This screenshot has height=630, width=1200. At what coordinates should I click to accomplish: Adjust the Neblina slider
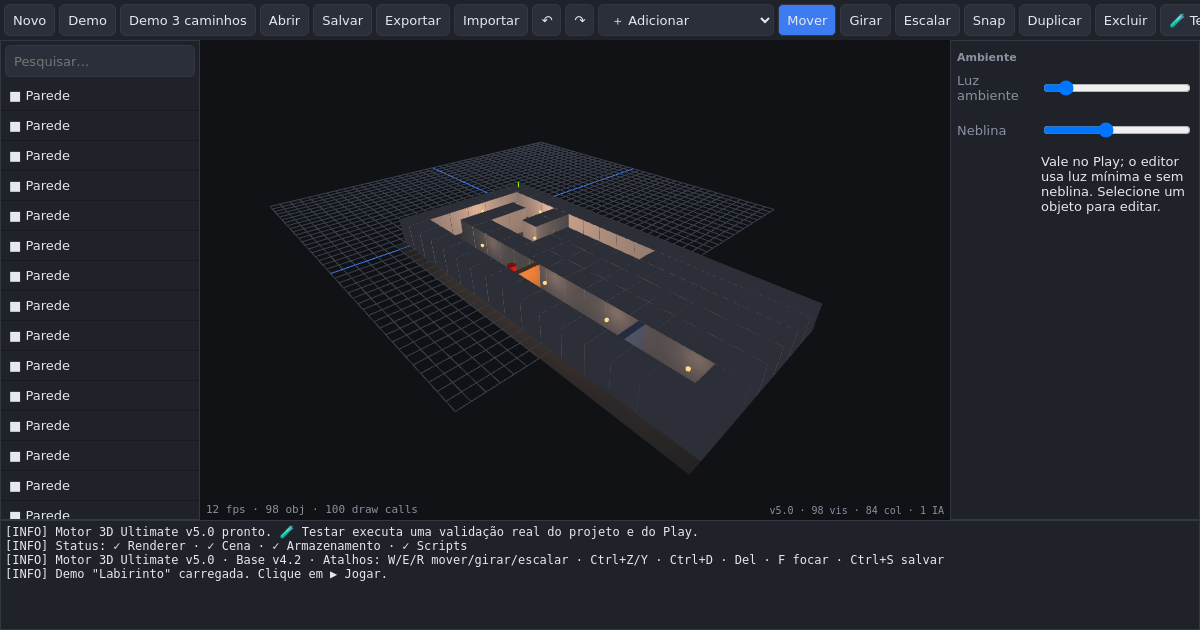pos(1117,130)
